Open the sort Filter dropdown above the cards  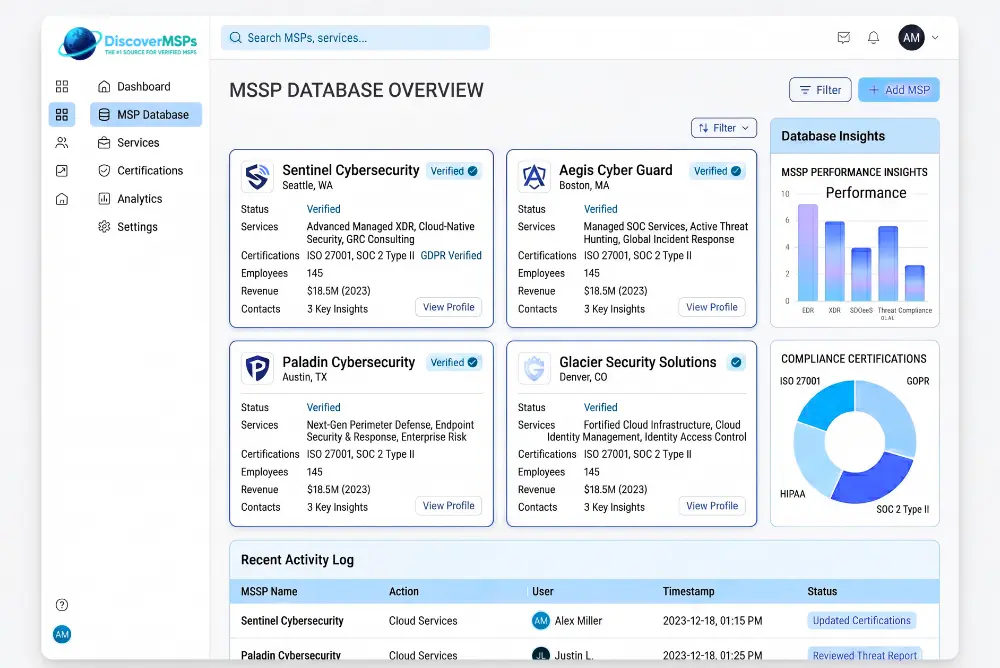pyautogui.click(x=724, y=128)
